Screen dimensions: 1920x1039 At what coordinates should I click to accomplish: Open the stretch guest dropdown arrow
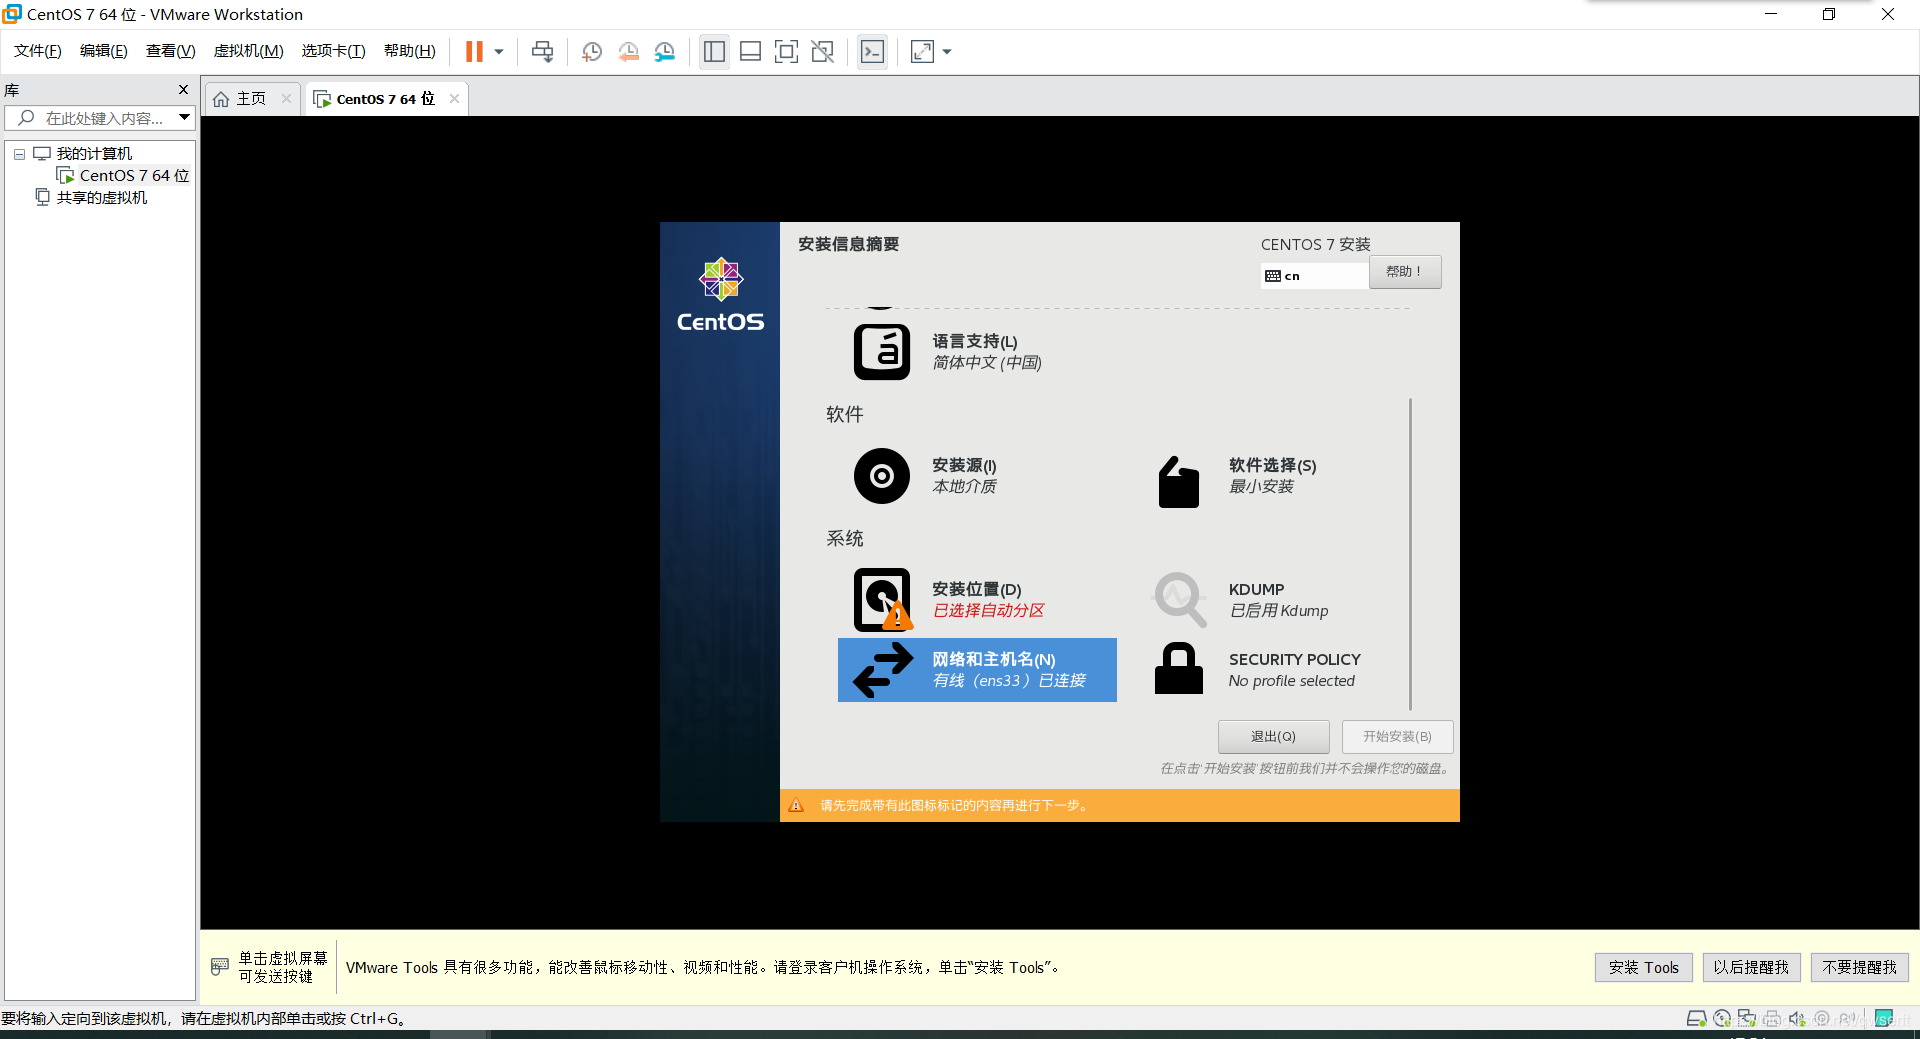pyautogui.click(x=947, y=52)
